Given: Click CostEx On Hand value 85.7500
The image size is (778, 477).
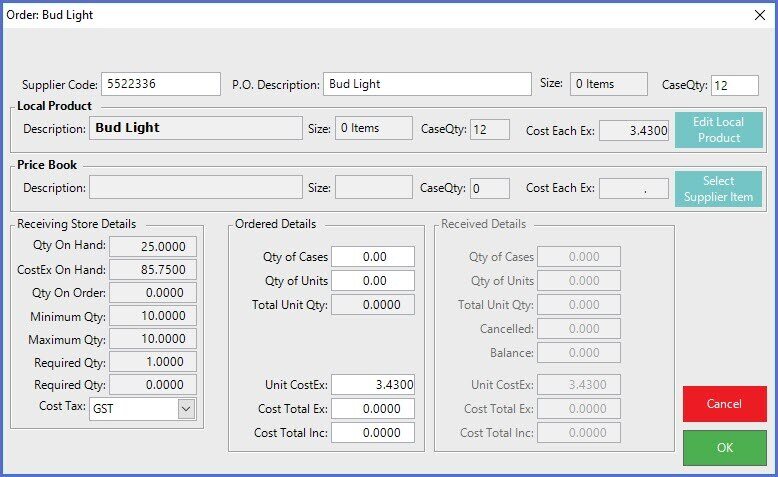Looking at the screenshot, I should click(x=153, y=270).
